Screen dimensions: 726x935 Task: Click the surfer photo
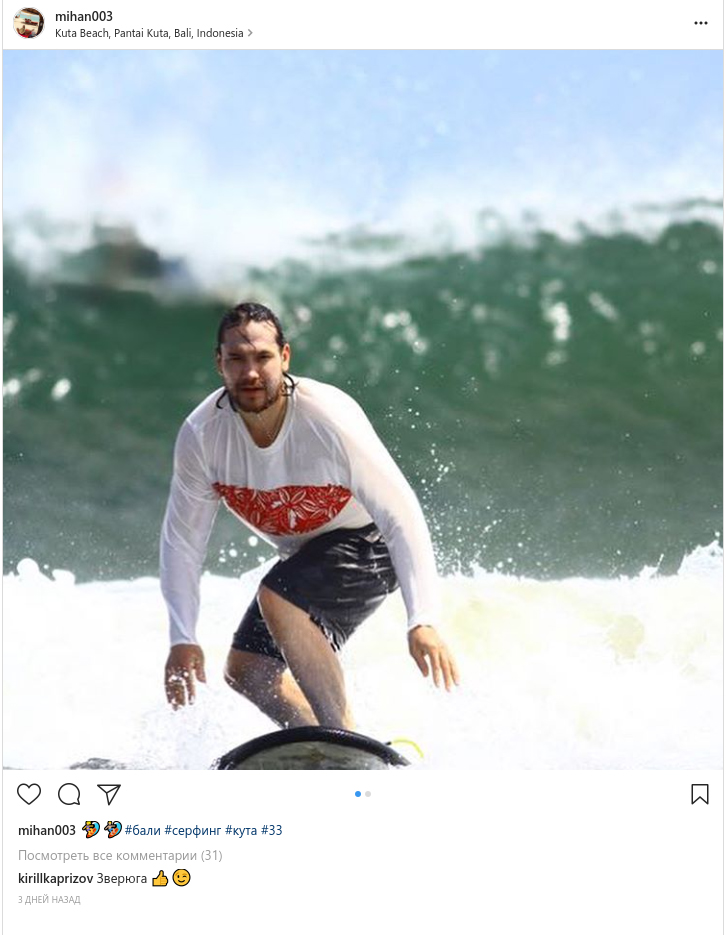coord(363,410)
